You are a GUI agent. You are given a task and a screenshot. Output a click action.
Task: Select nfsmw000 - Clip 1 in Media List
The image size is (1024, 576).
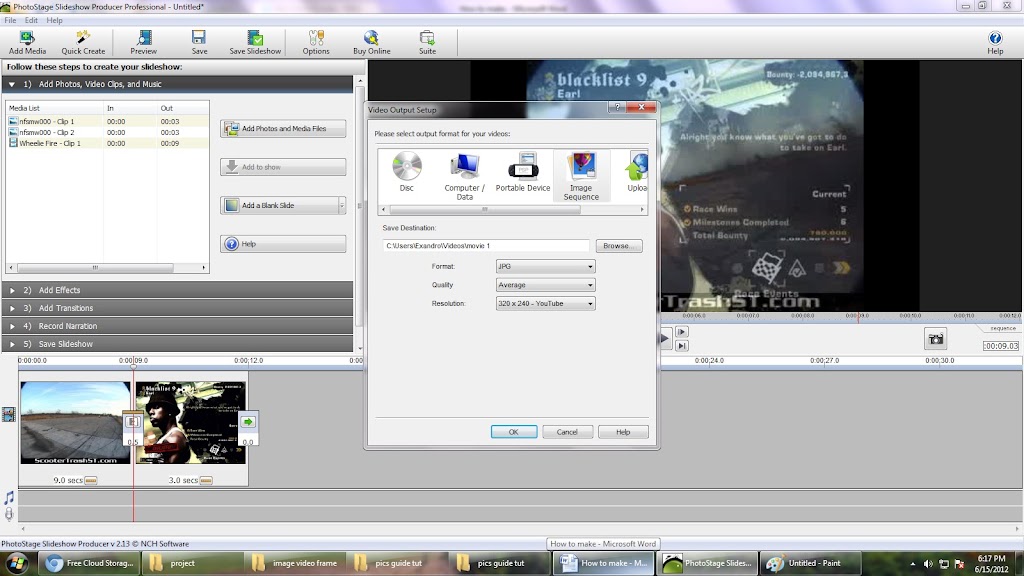click(x=108, y=121)
